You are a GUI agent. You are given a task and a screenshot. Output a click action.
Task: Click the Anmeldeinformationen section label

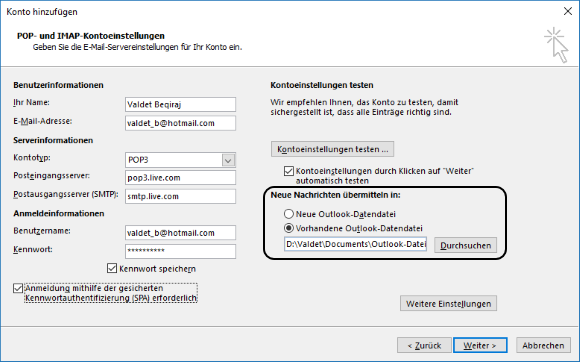[59, 213]
